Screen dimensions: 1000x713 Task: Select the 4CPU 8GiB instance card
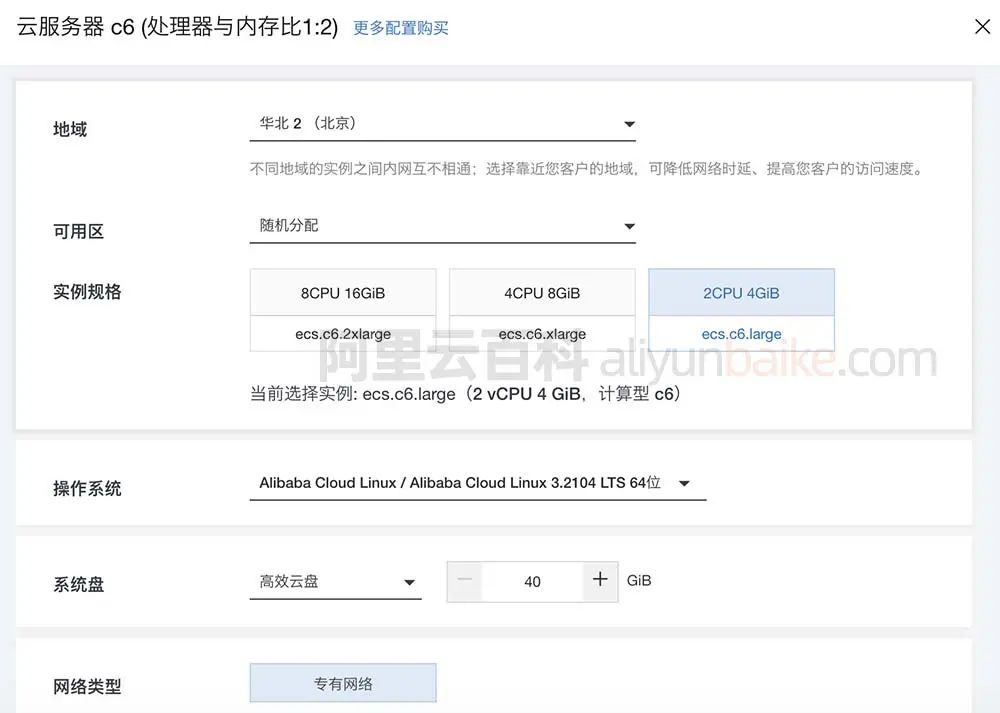(542, 291)
